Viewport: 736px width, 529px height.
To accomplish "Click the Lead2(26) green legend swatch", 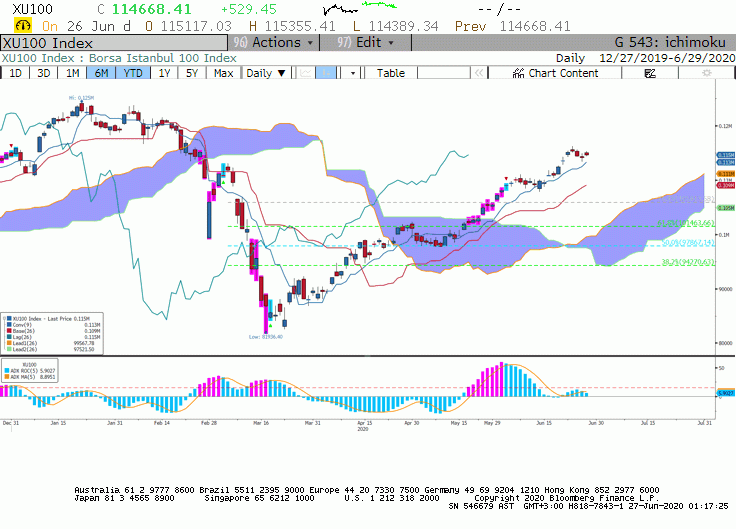I will click(x=9, y=349).
